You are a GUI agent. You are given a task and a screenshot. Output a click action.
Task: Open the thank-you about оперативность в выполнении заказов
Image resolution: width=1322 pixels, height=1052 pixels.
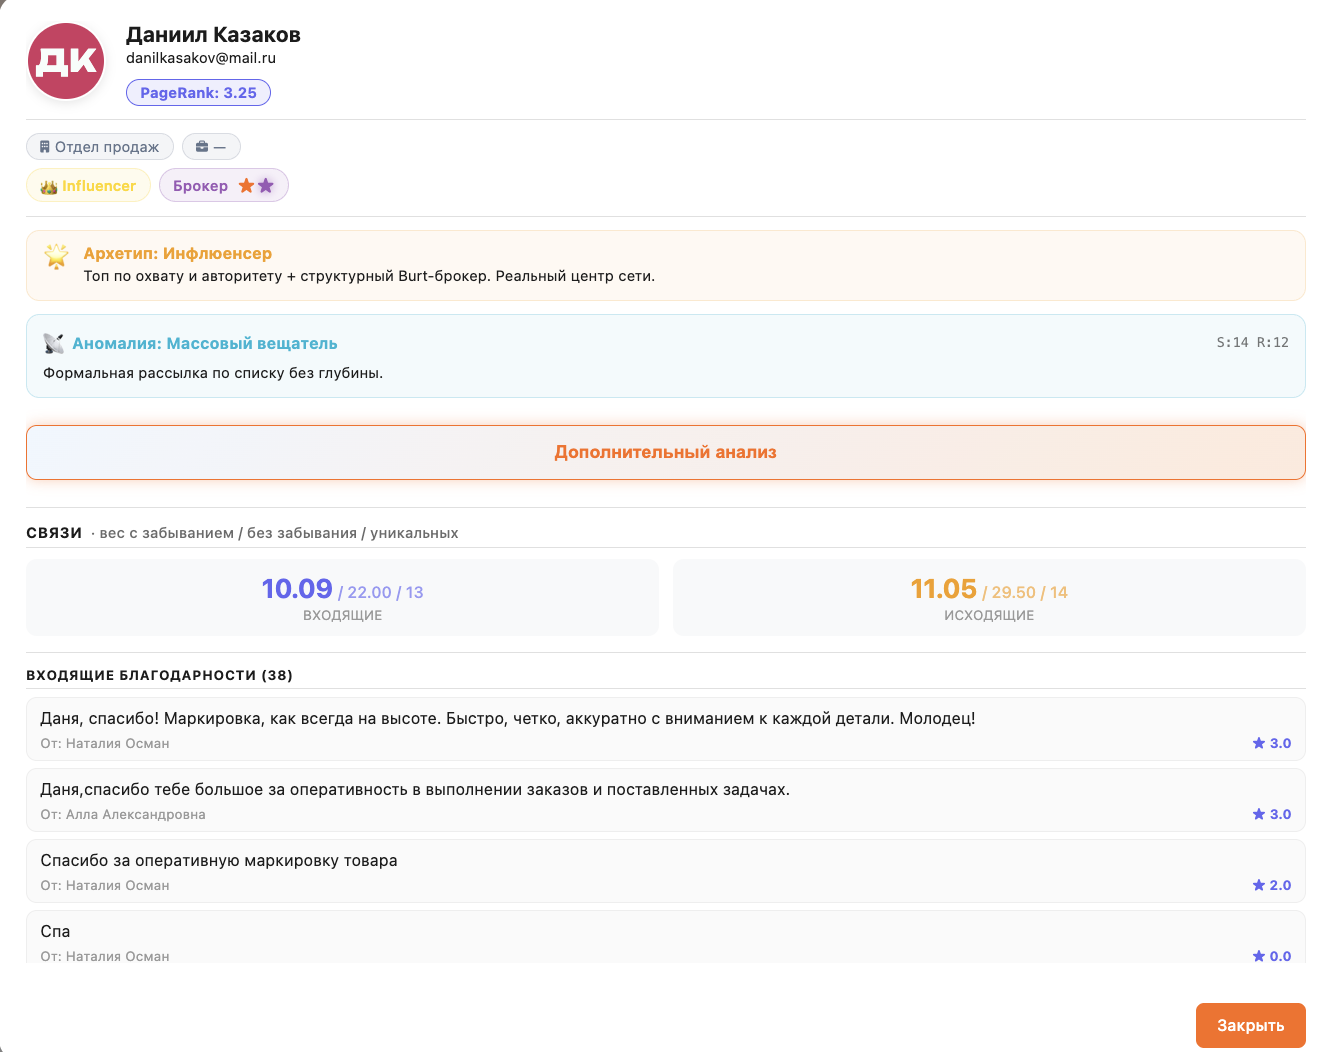(666, 800)
